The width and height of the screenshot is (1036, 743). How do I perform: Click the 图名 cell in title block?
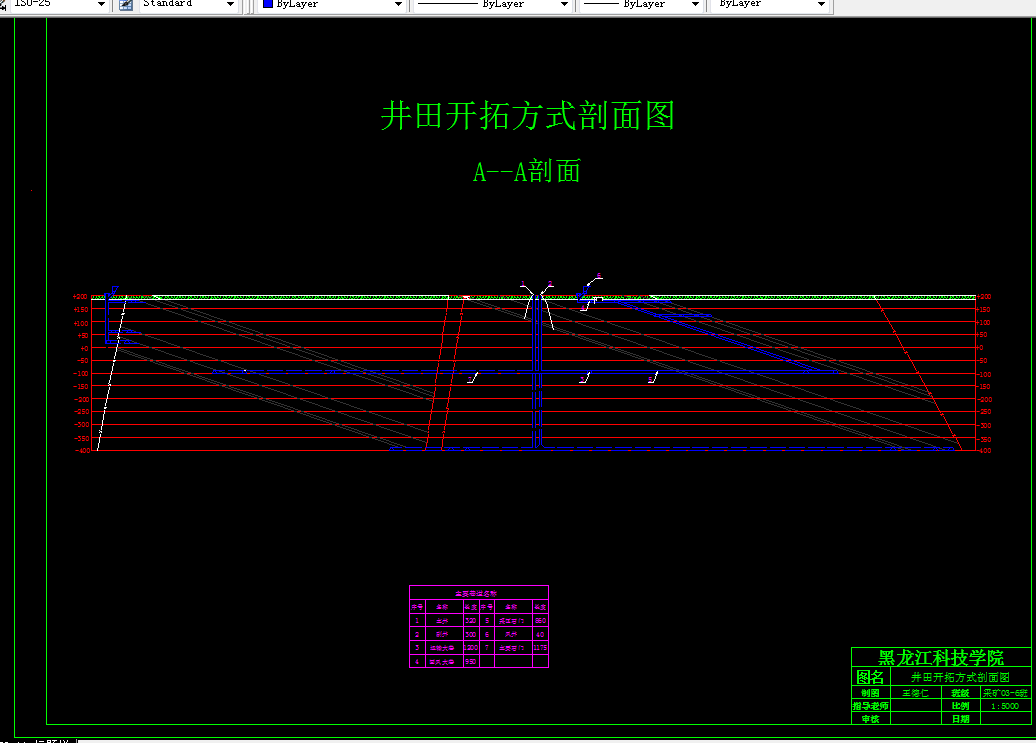tap(870, 677)
